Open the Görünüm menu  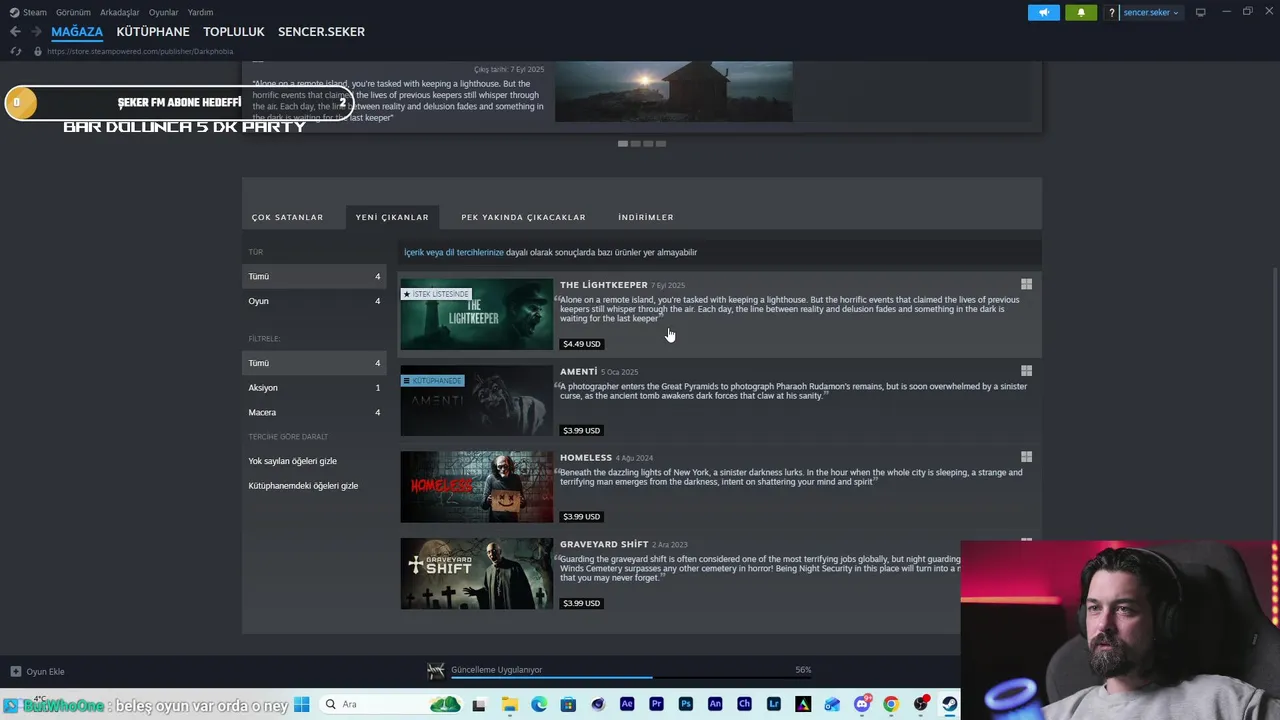pyautogui.click(x=73, y=12)
